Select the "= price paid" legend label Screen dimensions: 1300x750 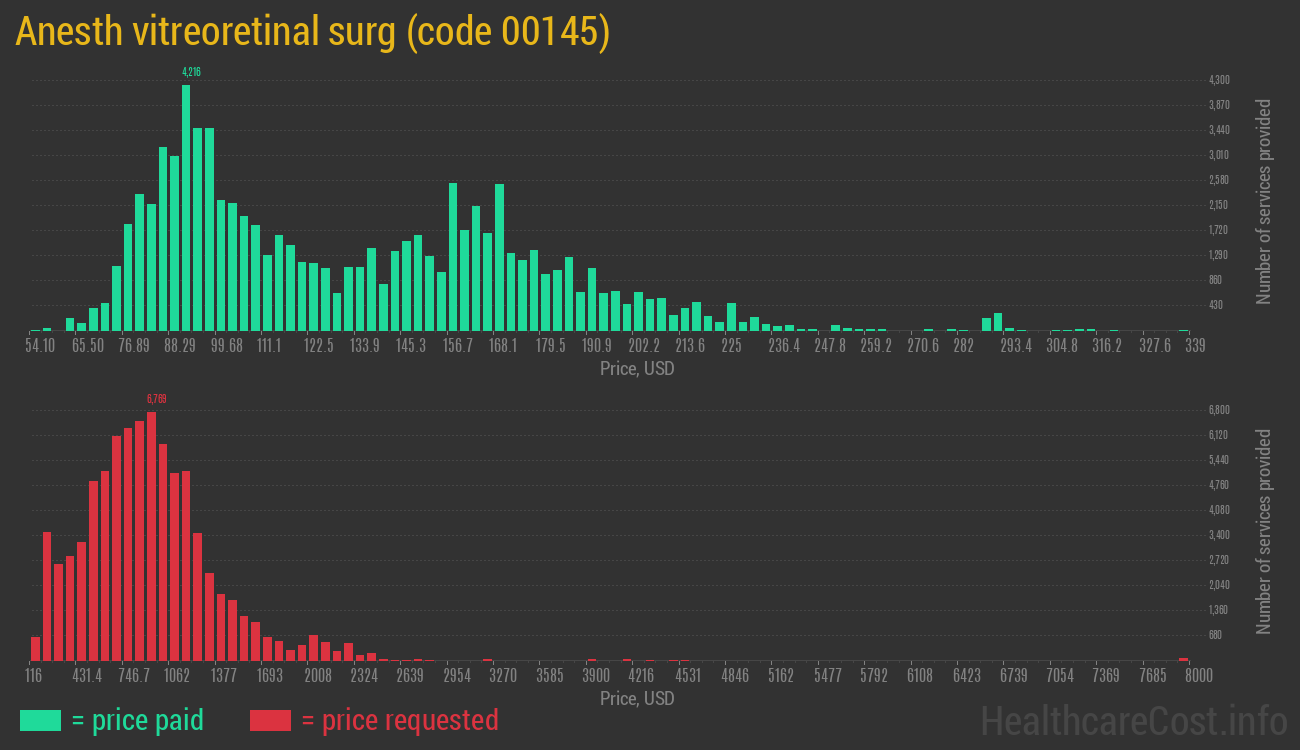(x=138, y=720)
